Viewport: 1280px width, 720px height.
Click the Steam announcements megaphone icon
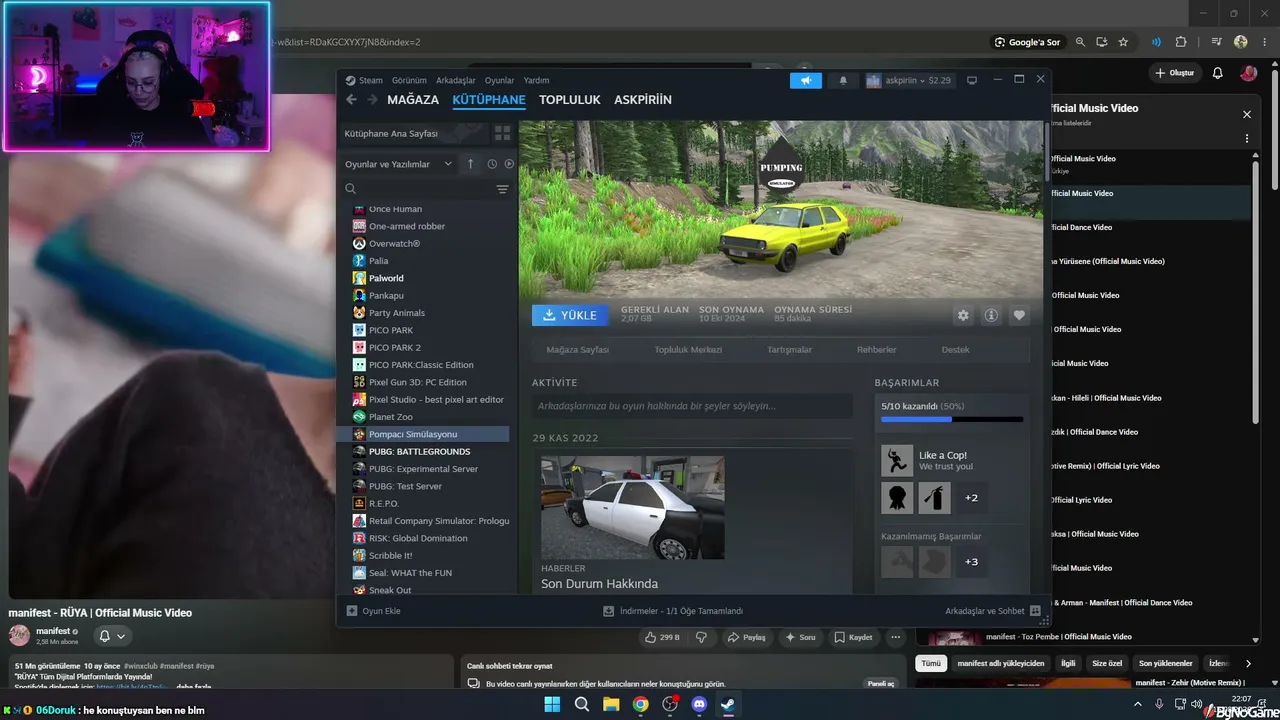805,80
